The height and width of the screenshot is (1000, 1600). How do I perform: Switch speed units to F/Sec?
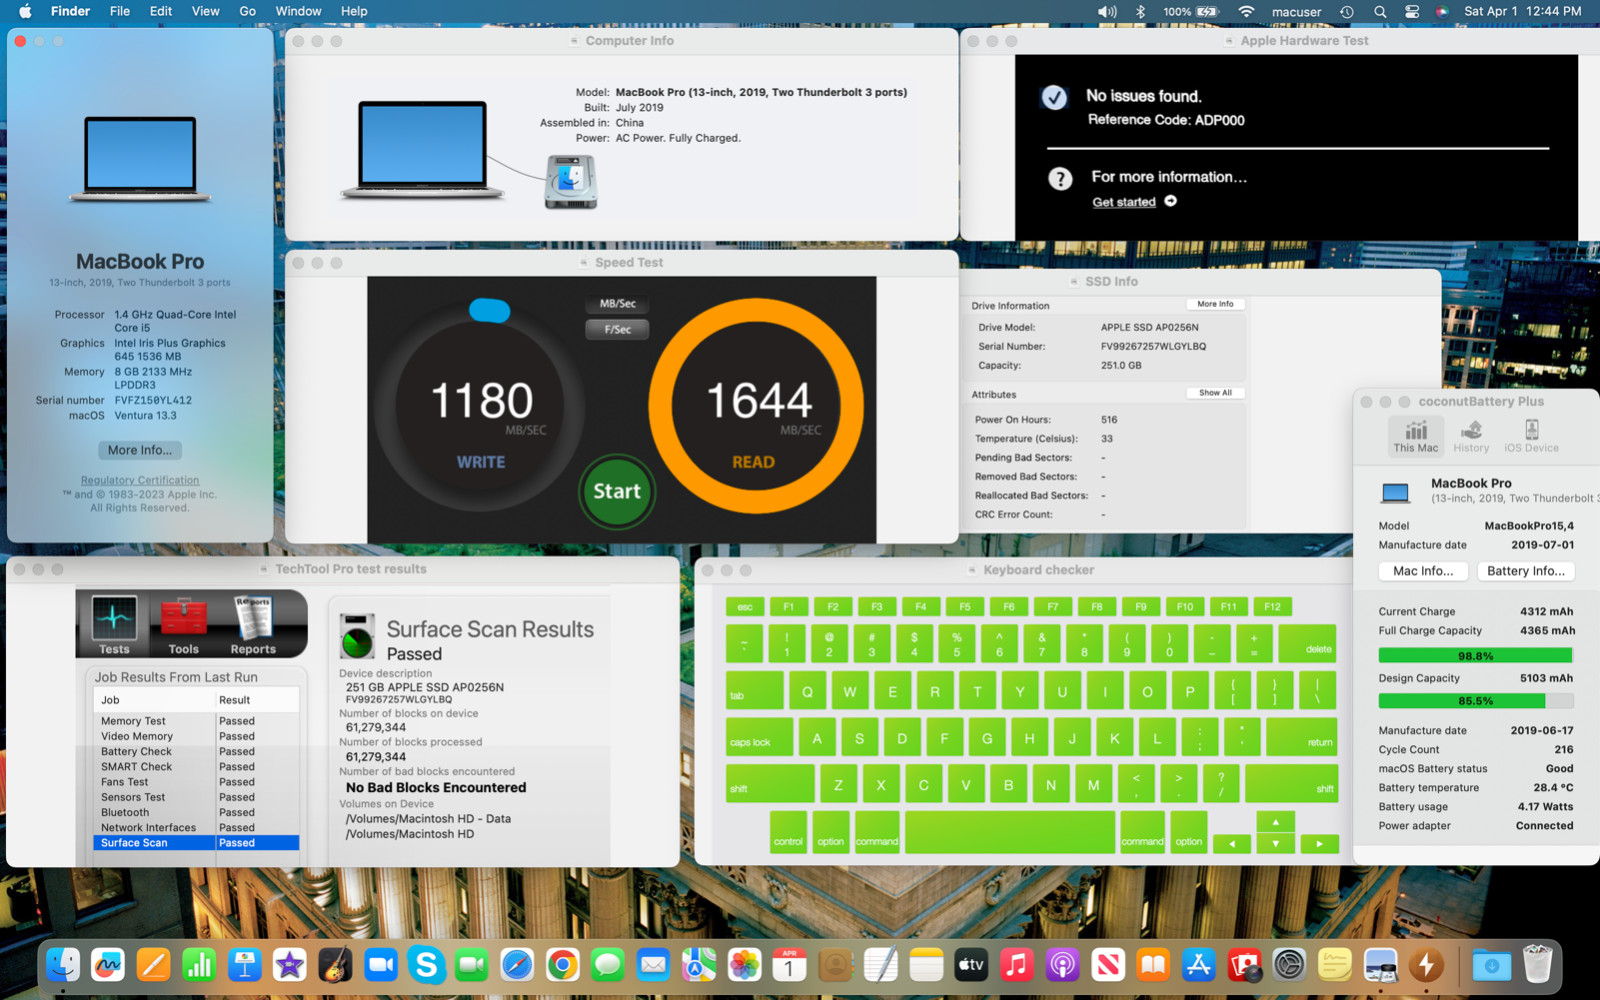coord(617,329)
